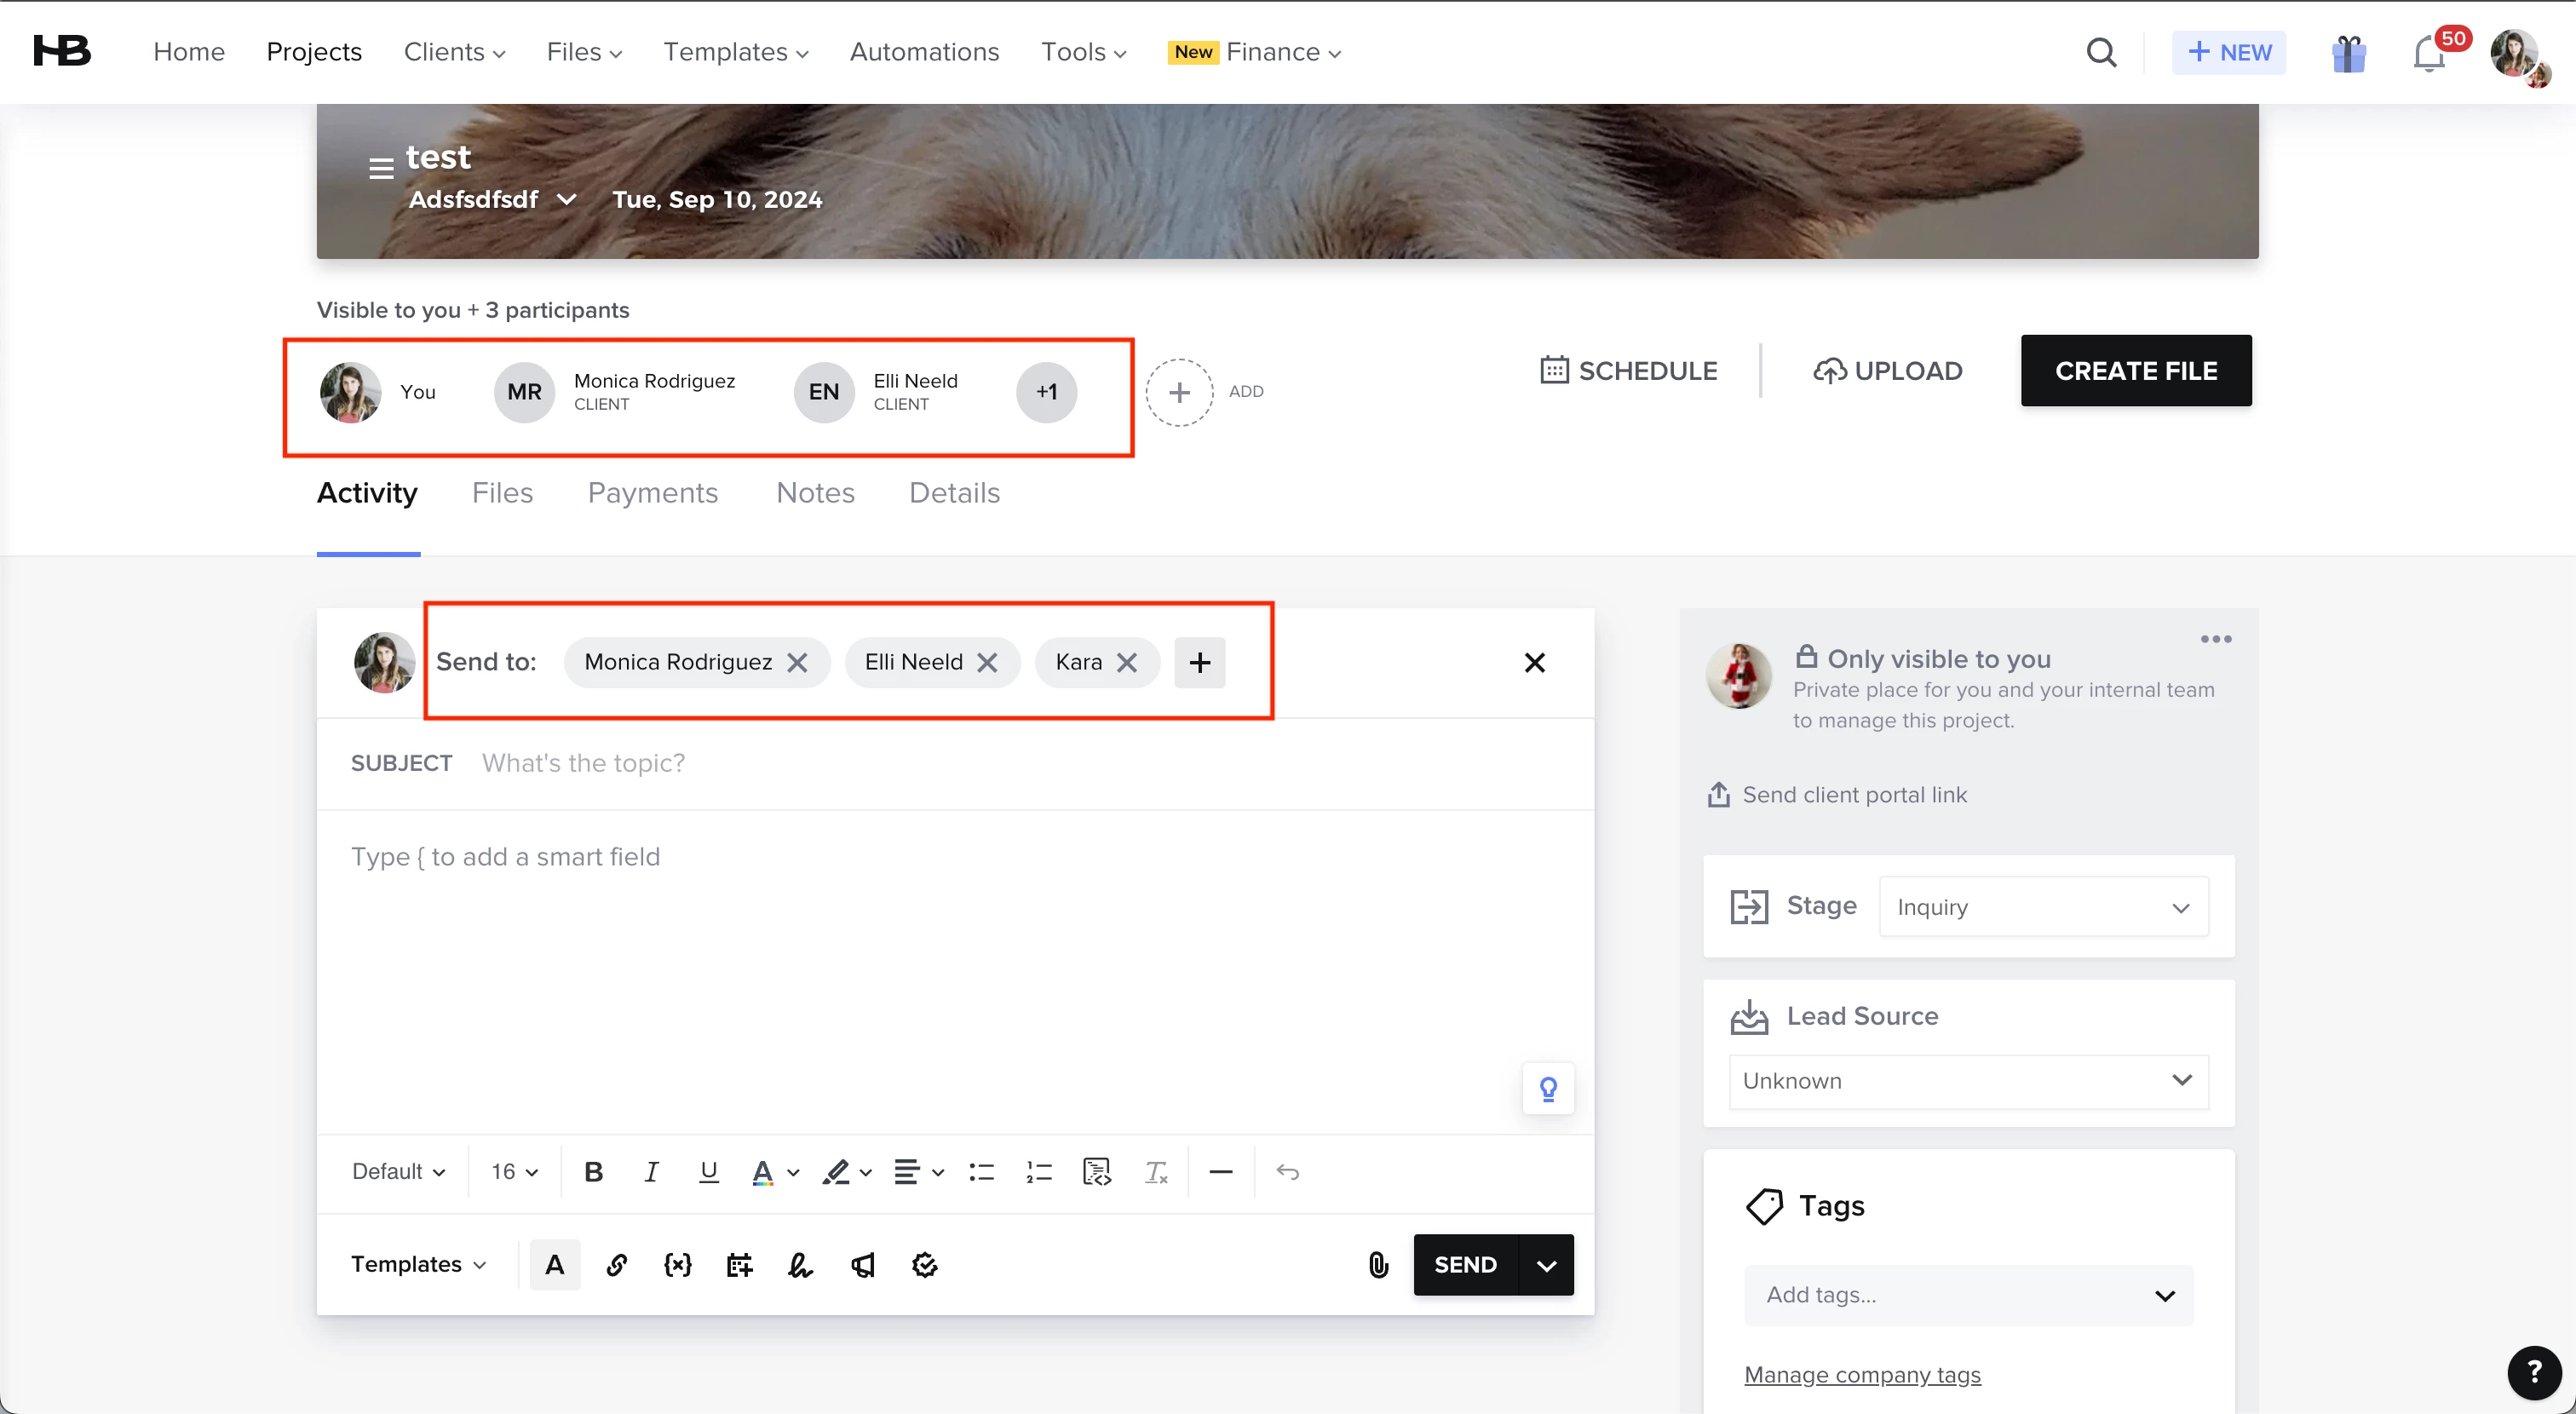The image size is (2576, 1414).
Task: Expand the Lead Source Unknown dropdown
Action: tap(1968, 1081)
